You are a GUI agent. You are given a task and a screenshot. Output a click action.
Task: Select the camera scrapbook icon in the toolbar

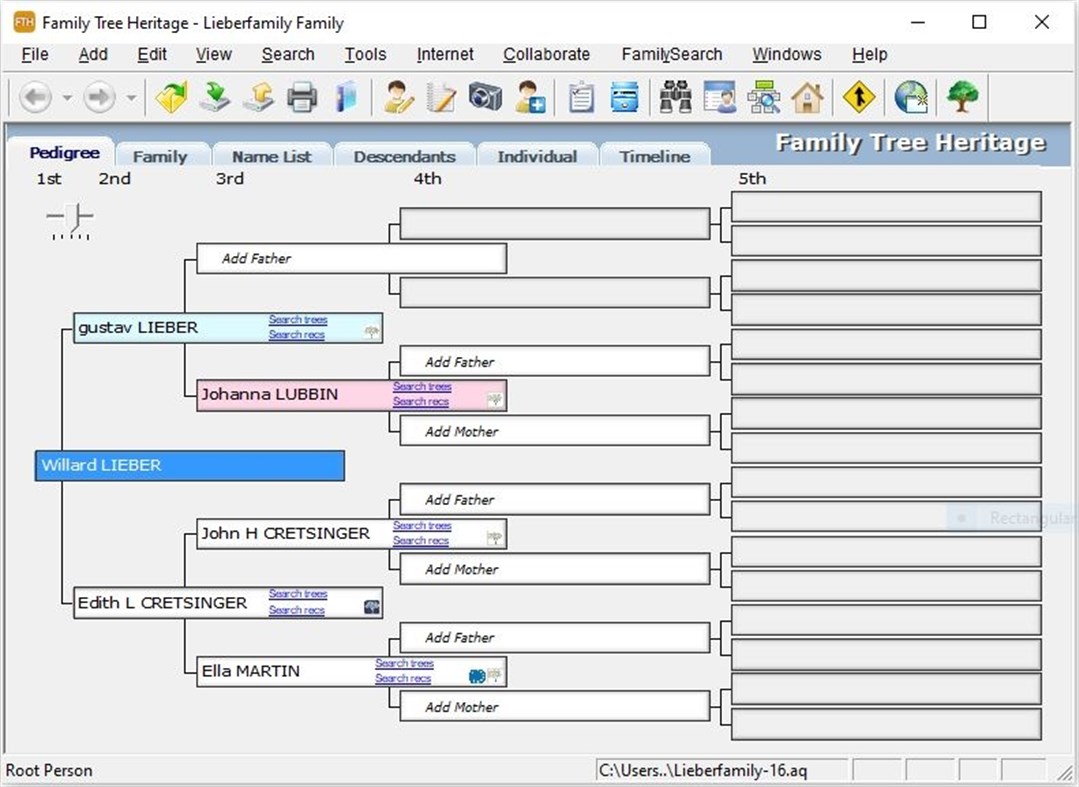483,97
